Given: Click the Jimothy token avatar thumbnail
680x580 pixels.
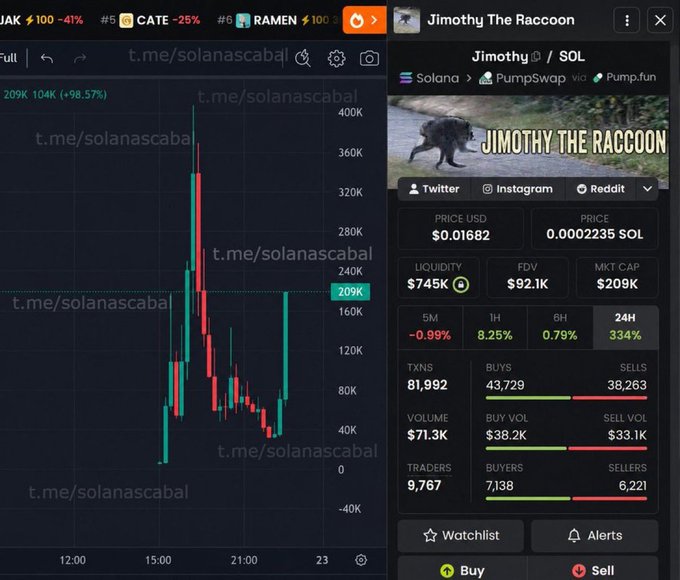Looking at the screenshot, I should point(406,20).
